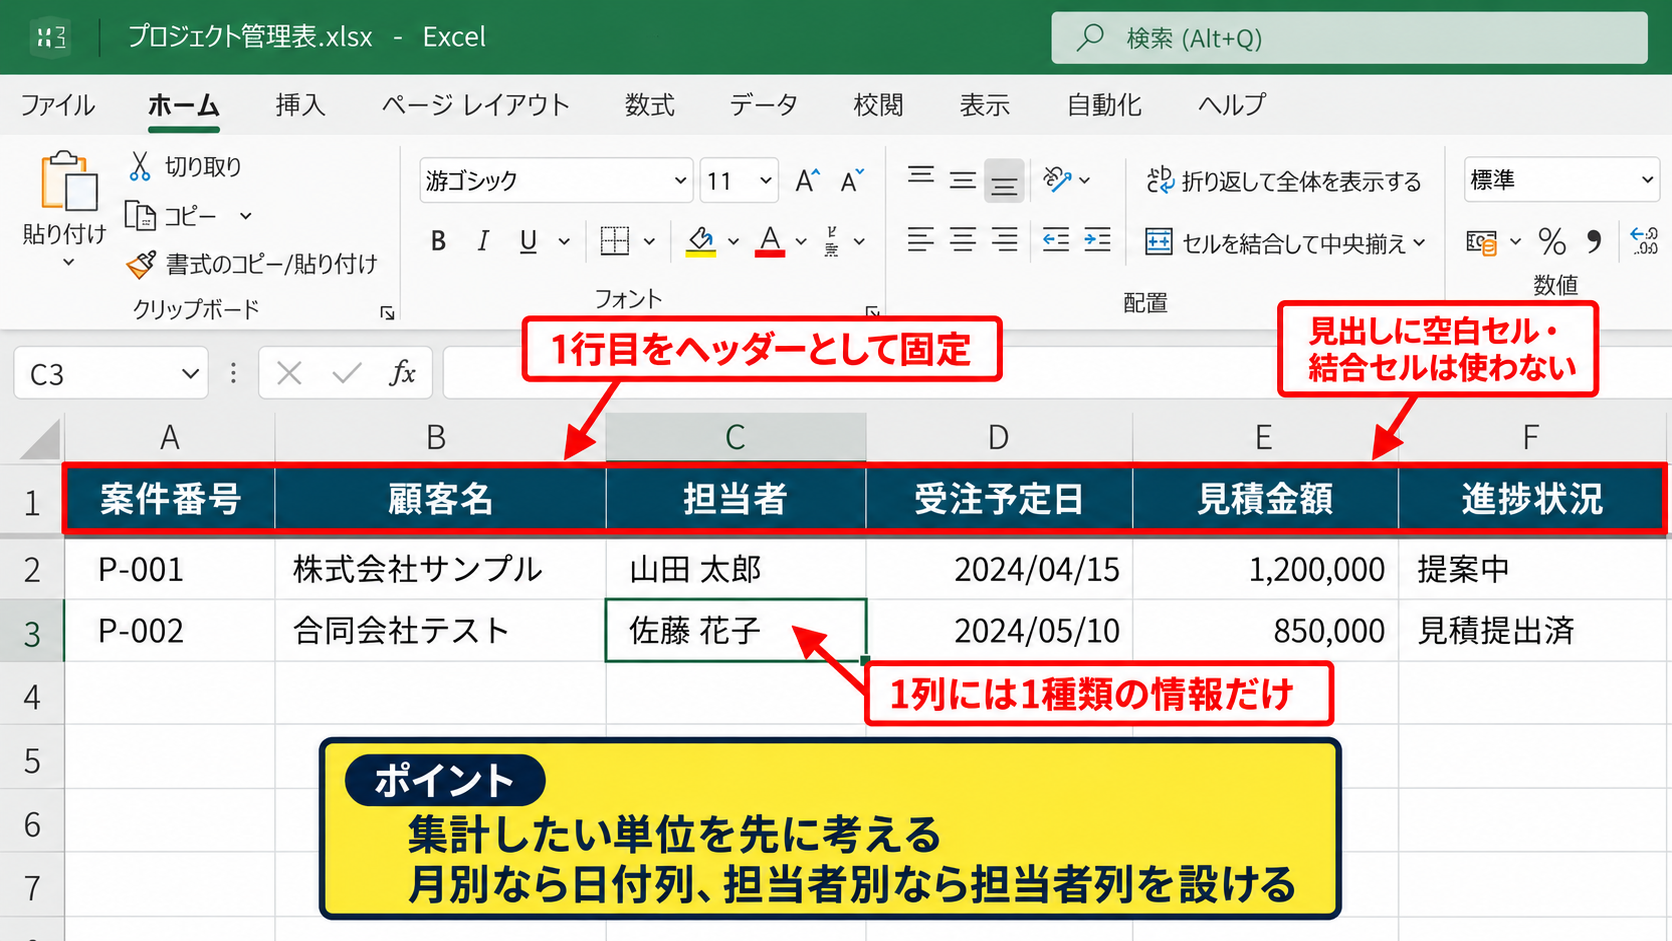Click Wrap Text (折り返して全体を表示する)
The width and height of the screenshot is (1672, 941).
point(1284,181)
